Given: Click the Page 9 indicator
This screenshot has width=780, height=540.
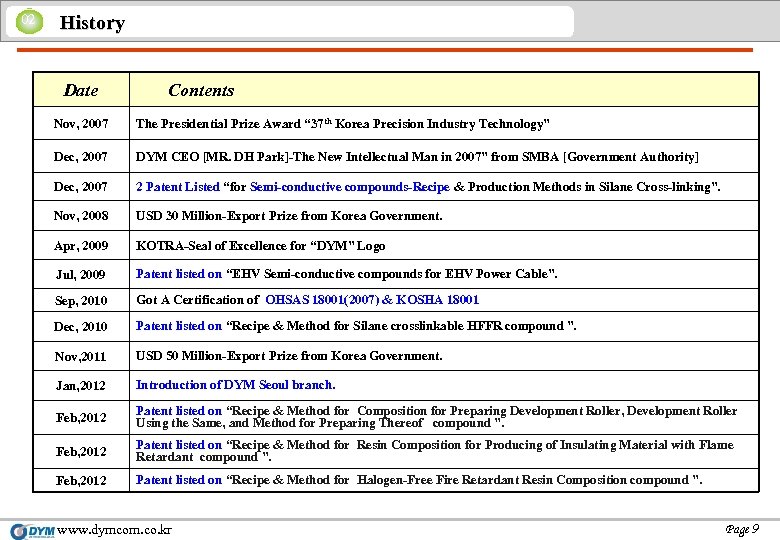Looking at the screenshot, I should pos(742,529).
